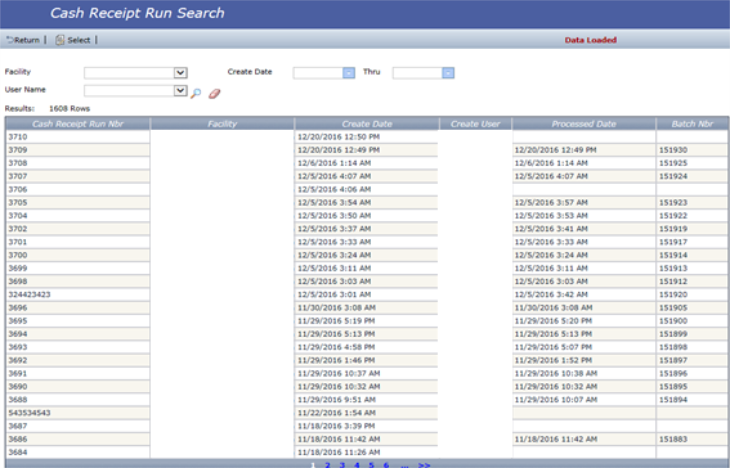Click create date 12/6/2016 1:14 AM
This screenshot has width=730, height=468.
pyautogui.click(x=366, y=163)
